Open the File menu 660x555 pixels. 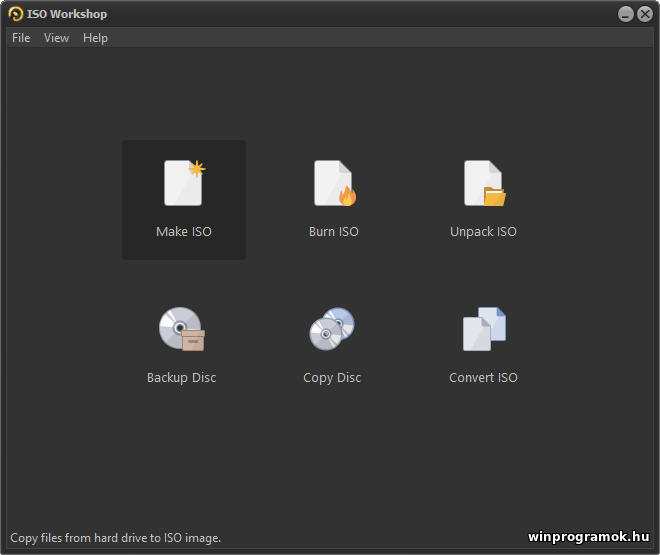pyautogui.click(x=21, y=38)
